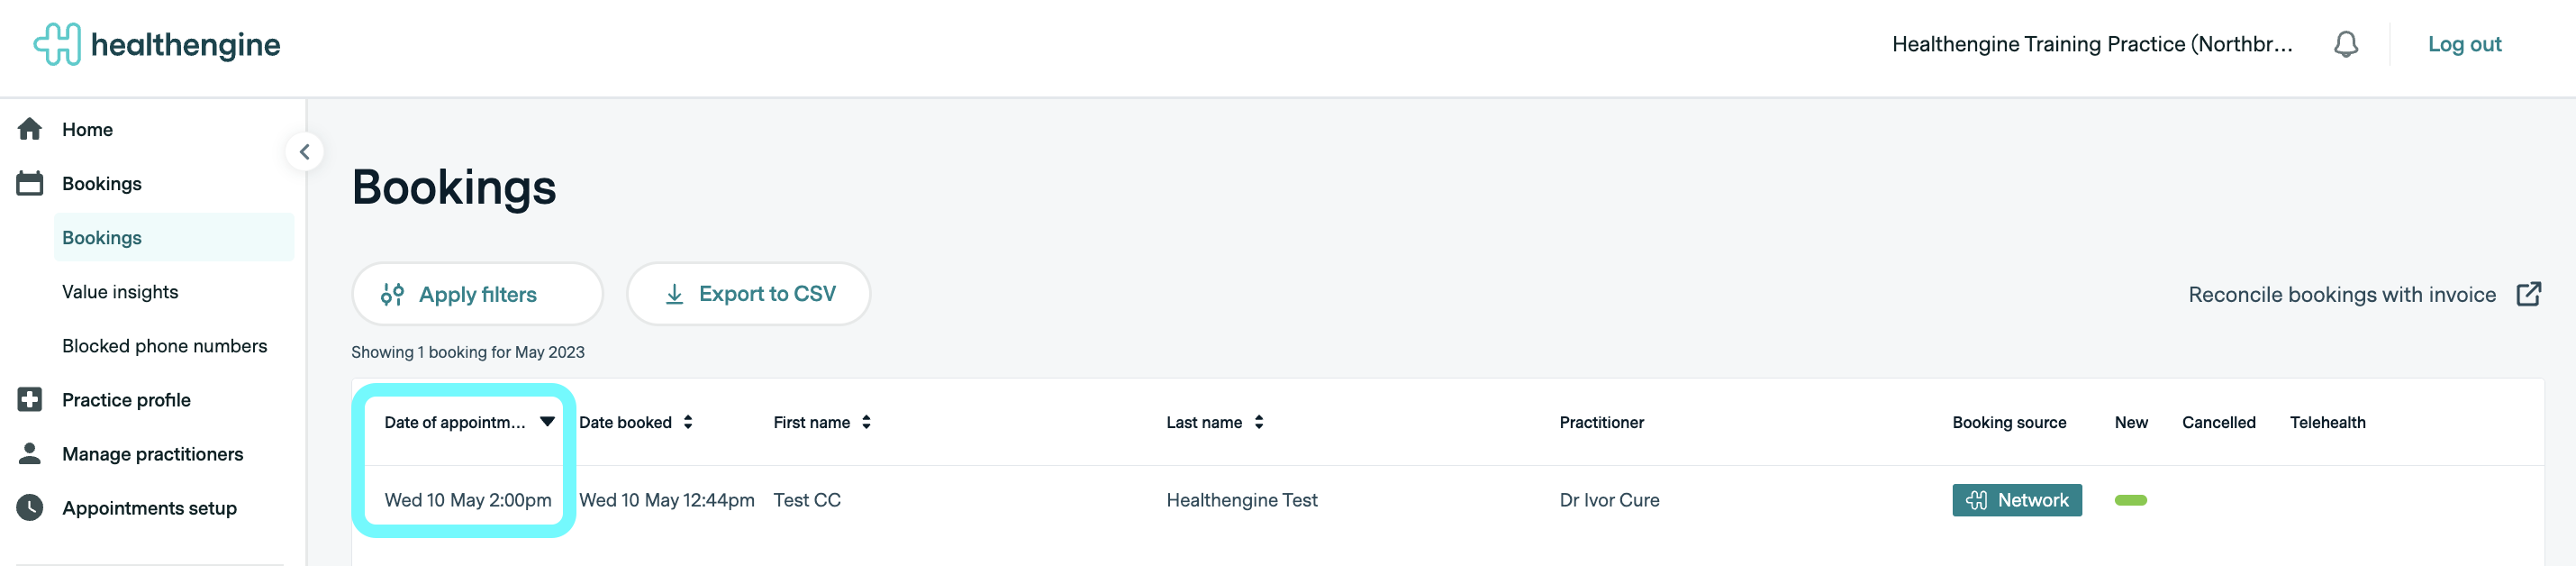2576x566 pixels.
Task: Click the Bookings calendar icon
Action: [30, 183]
